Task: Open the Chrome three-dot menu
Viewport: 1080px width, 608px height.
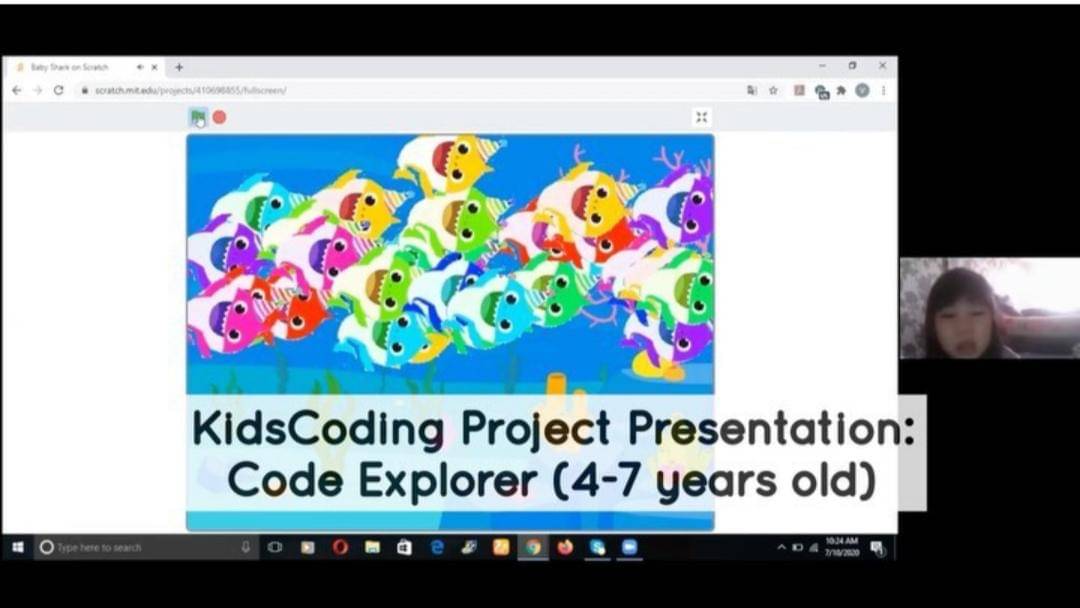Action: click(x=883, y=90)
